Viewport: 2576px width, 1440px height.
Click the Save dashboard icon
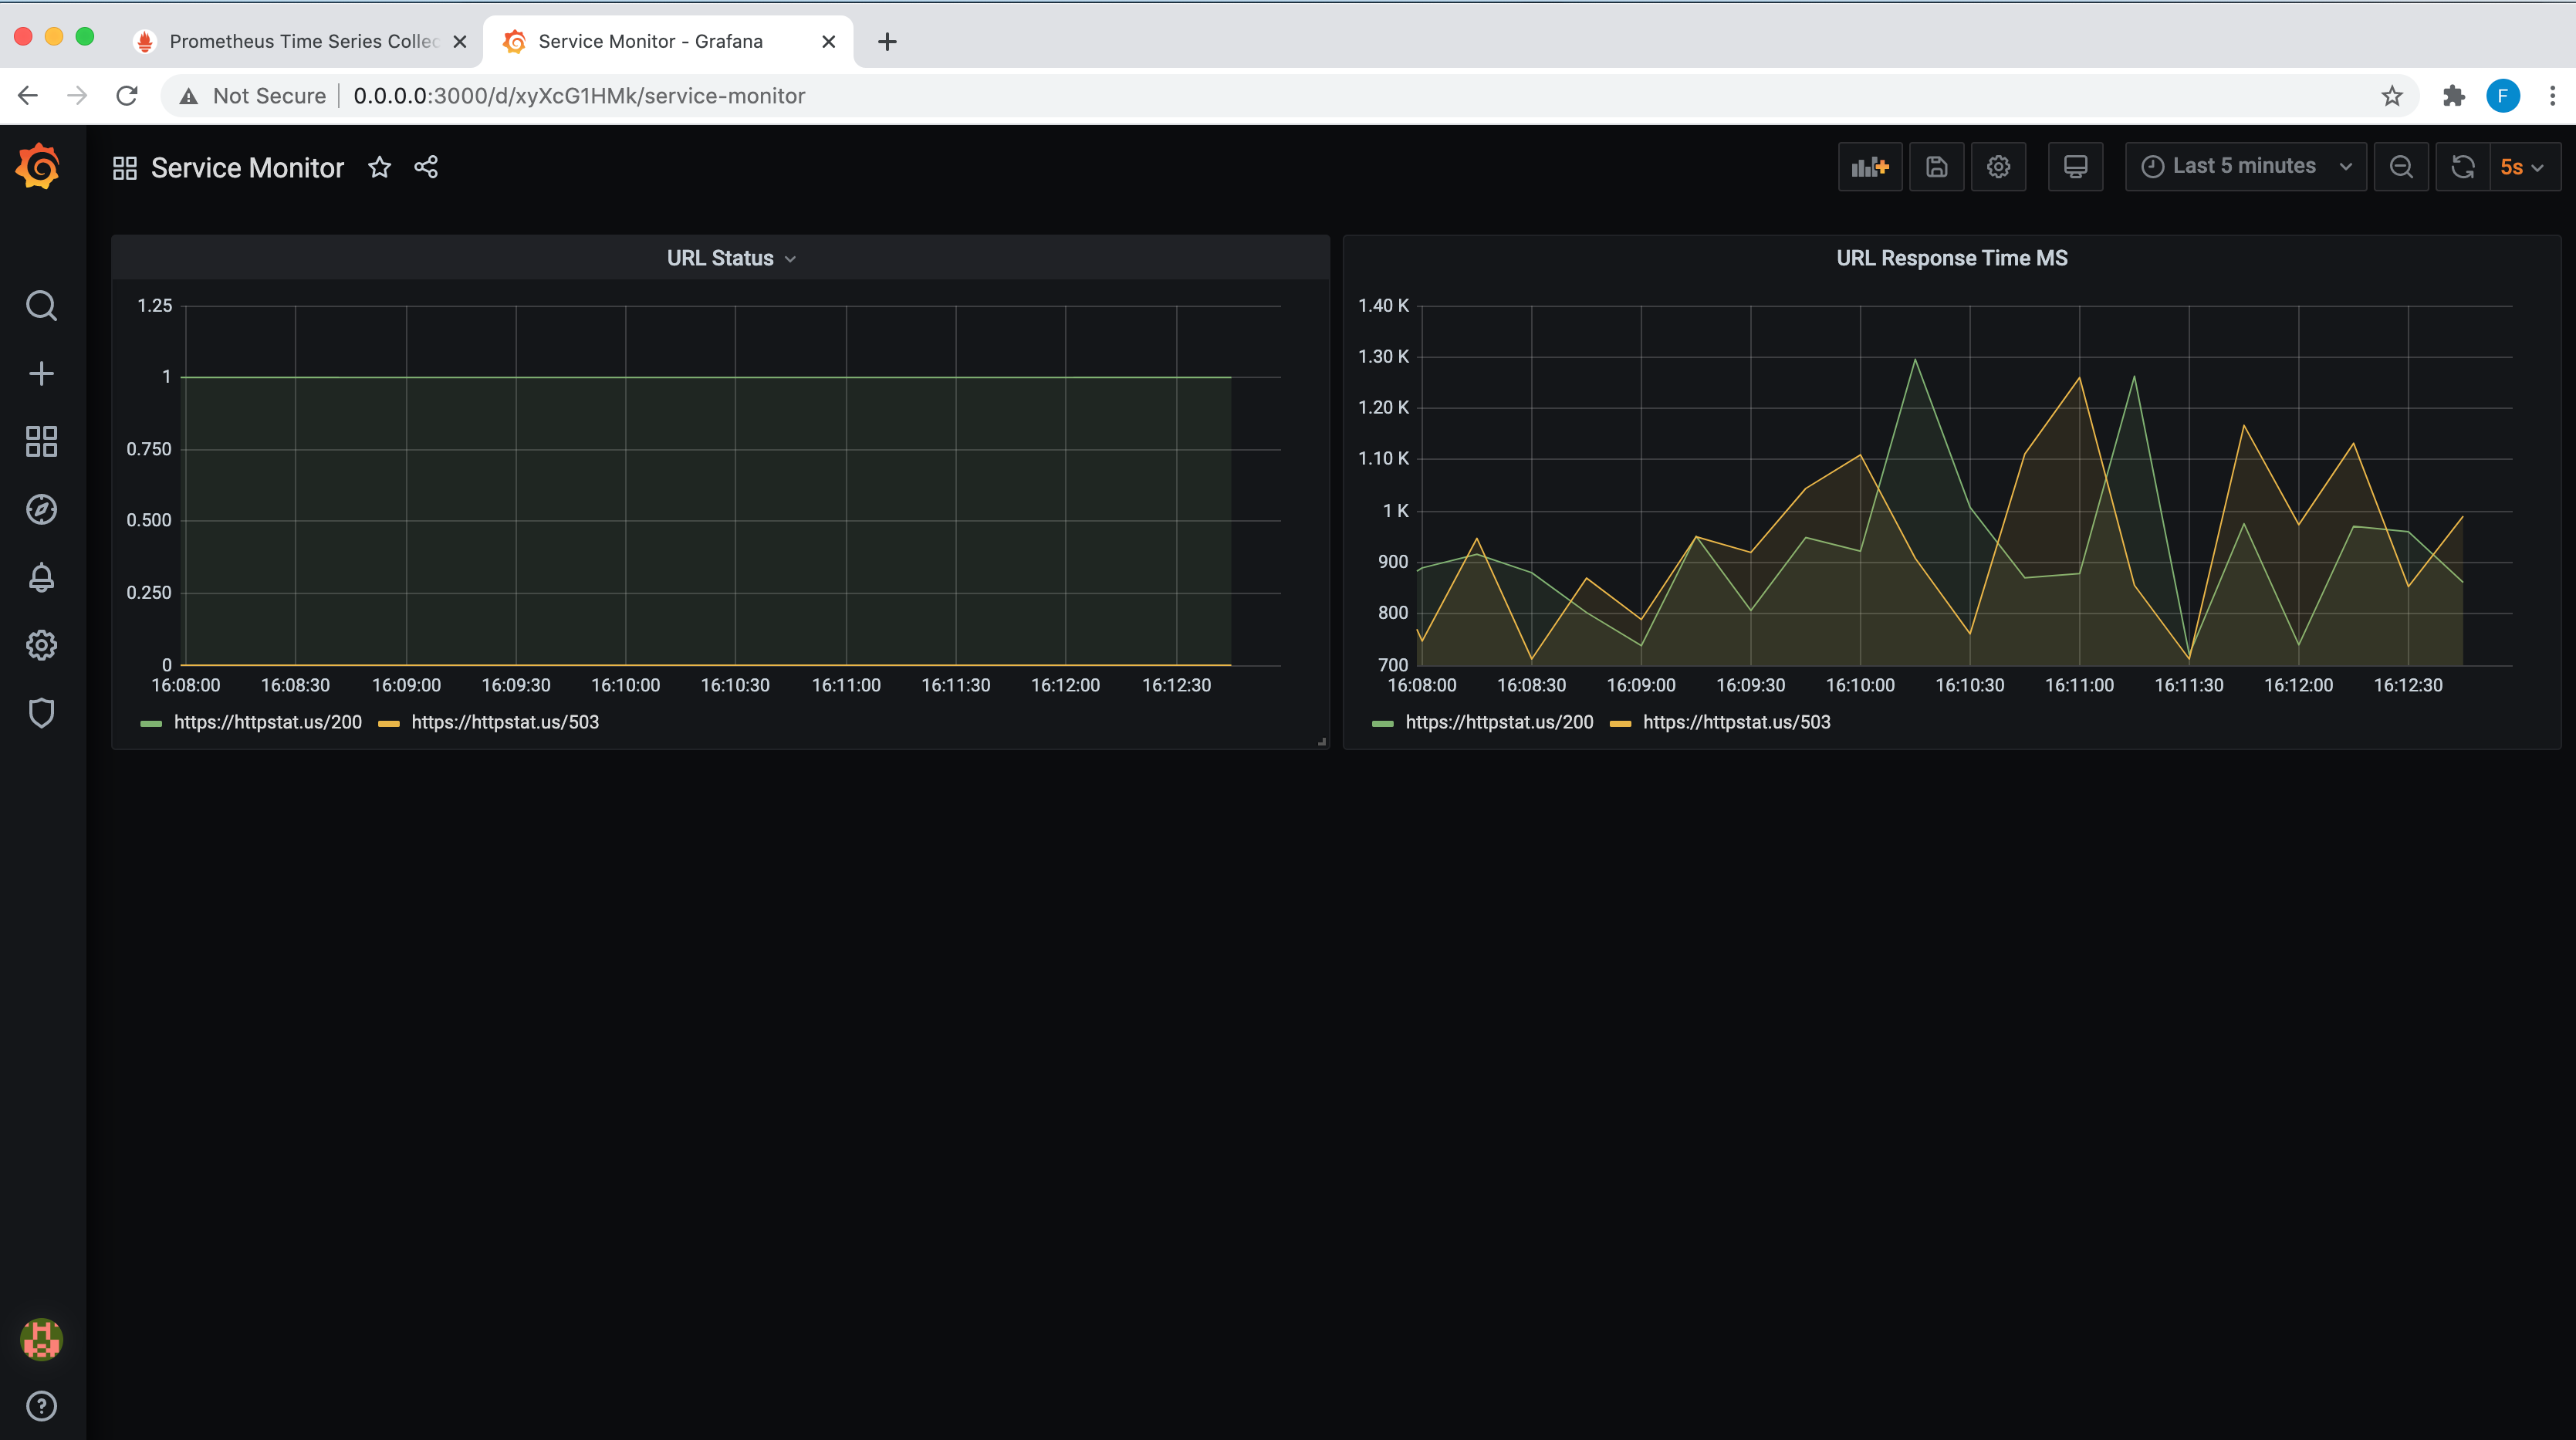pyautogui.click(x=1936, y=167)
